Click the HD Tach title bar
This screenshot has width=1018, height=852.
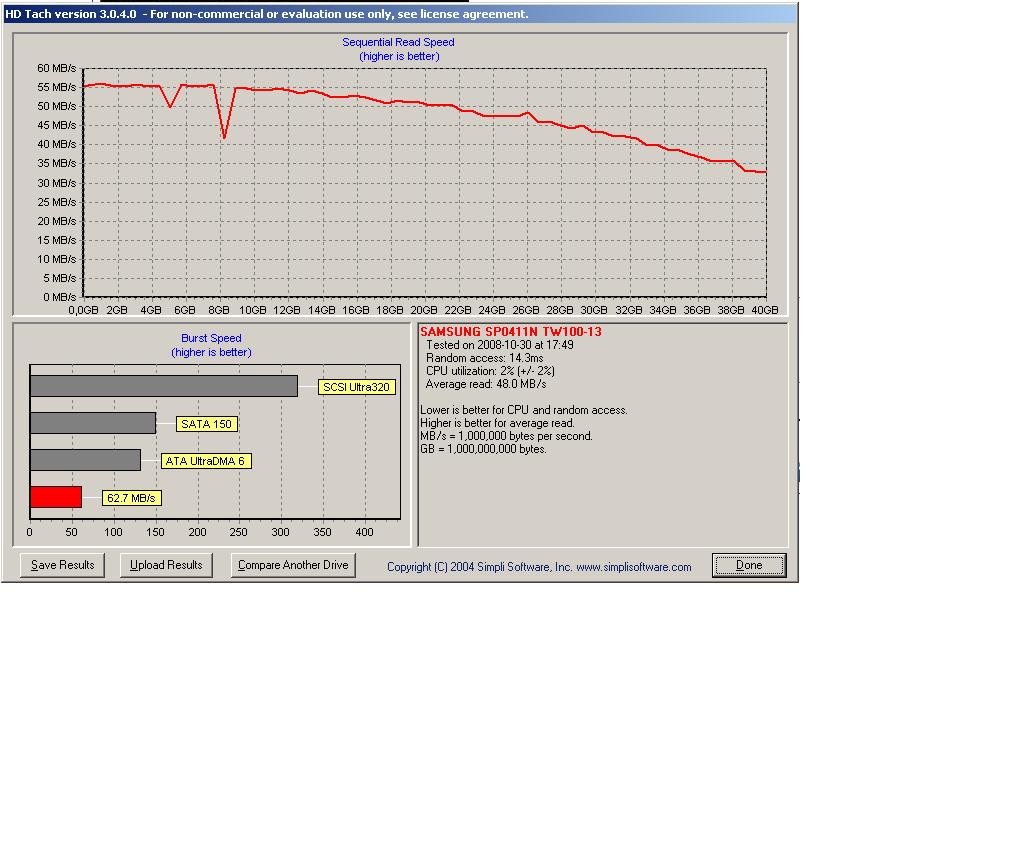click(x=266, y=14)
